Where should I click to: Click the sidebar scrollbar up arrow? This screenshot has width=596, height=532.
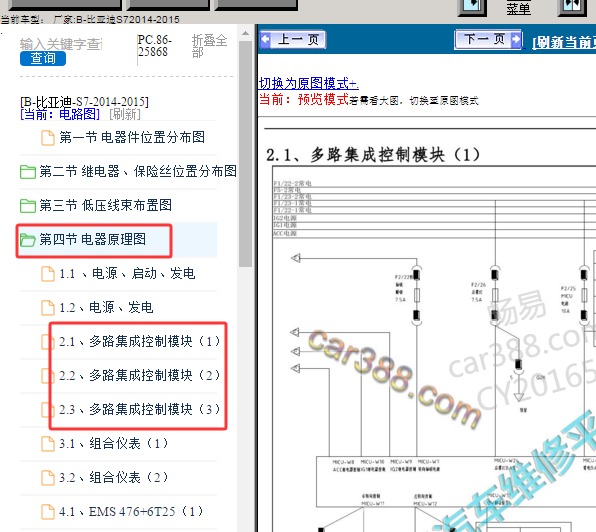point(246,33)
